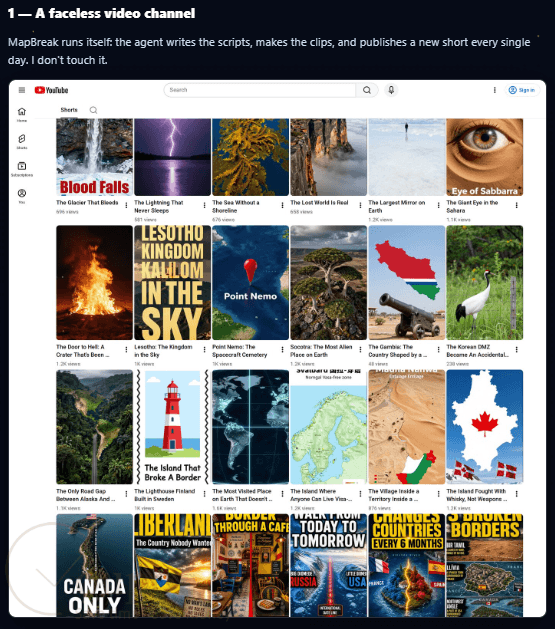
Task: Play the Blood Falls short thumbnail
Action: 94,157
